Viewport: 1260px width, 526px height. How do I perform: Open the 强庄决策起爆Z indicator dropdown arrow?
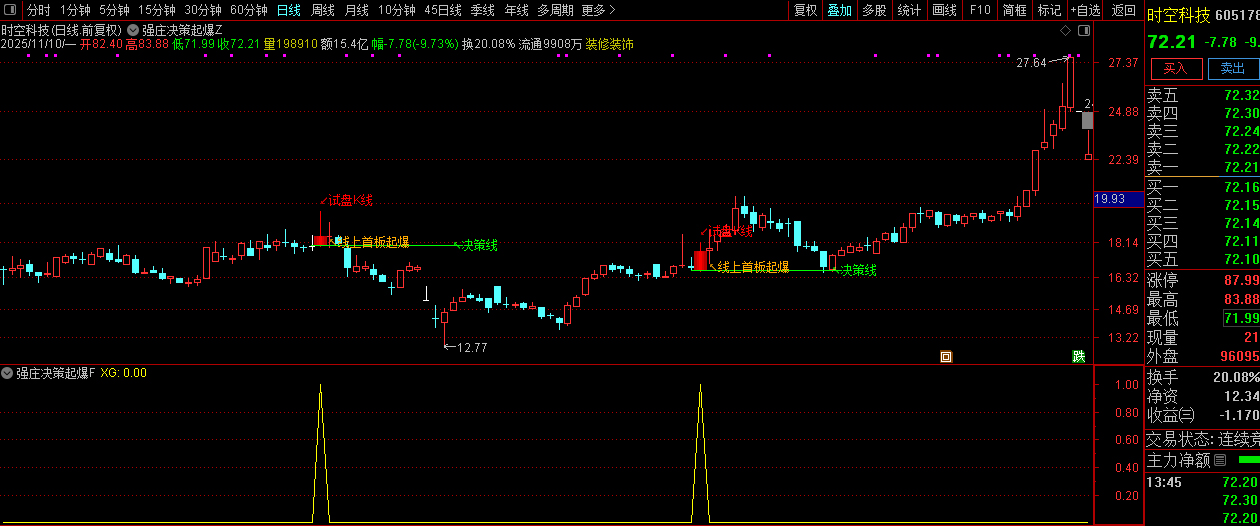click(x=133, y=30)
